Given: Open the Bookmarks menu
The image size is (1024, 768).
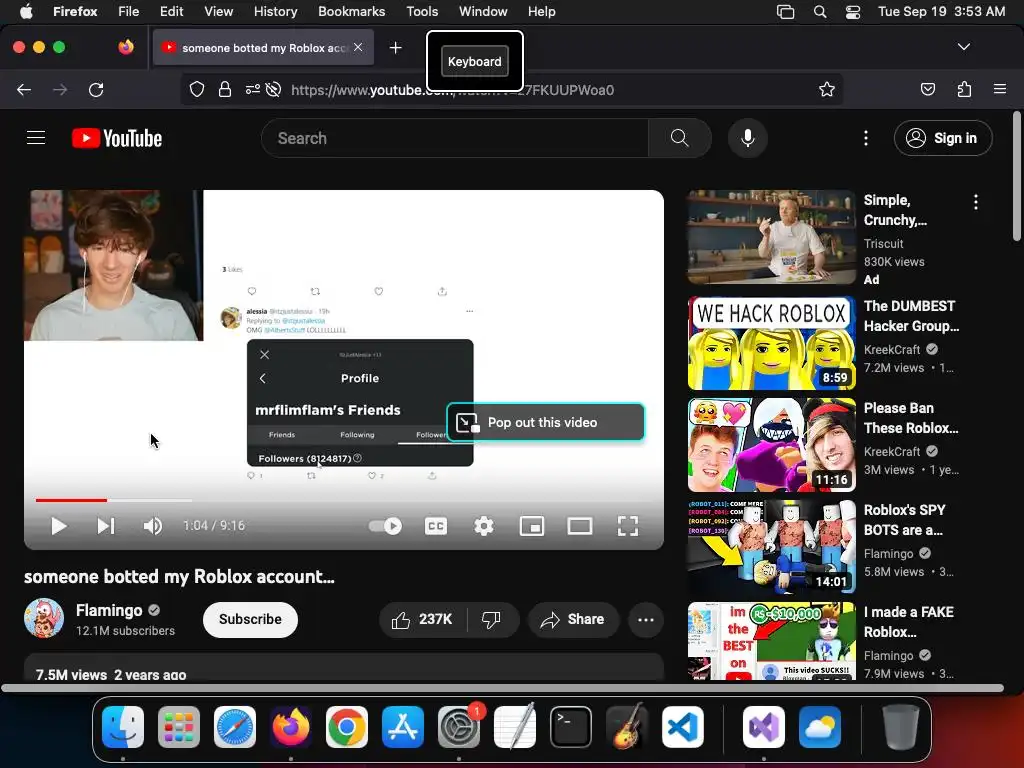Looking at the screenshot, I should [351, 11].
